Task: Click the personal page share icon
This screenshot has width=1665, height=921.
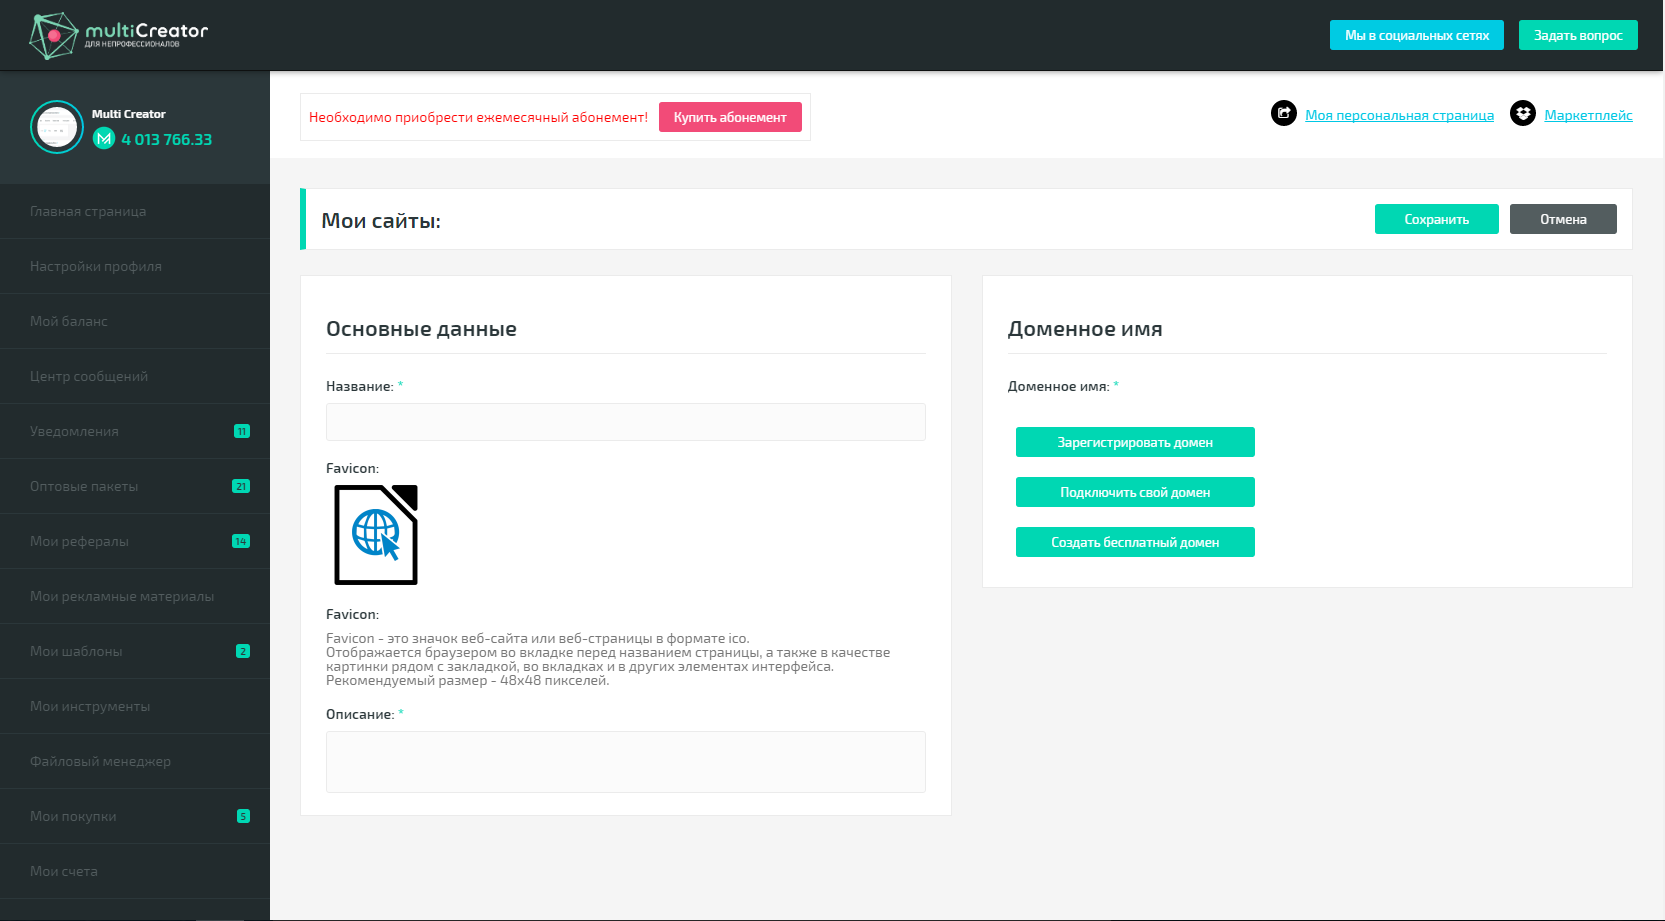Action: (1283, 114)
